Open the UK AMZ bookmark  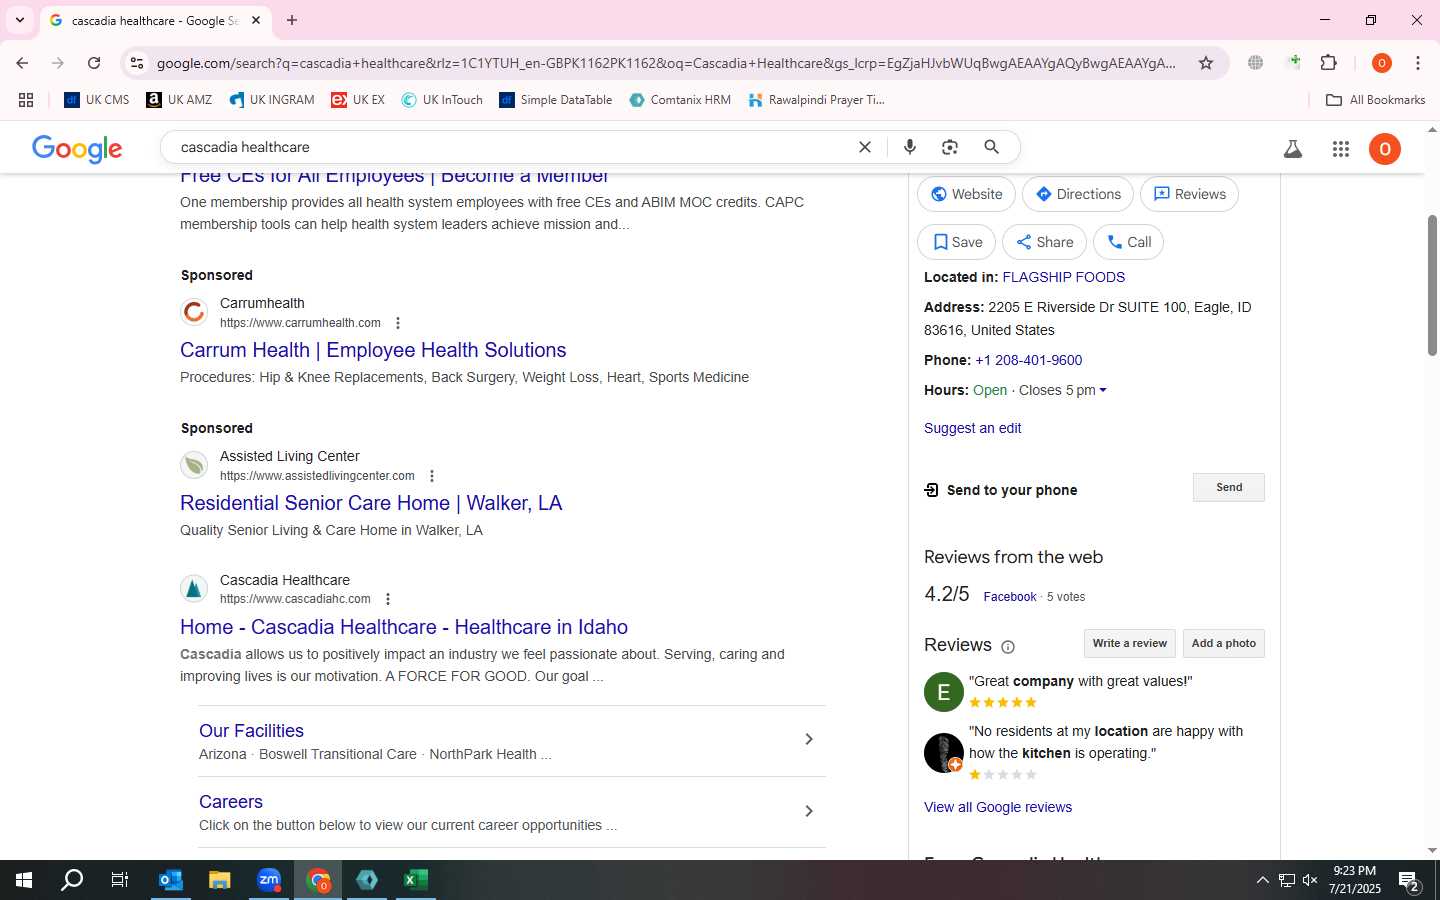179,100
